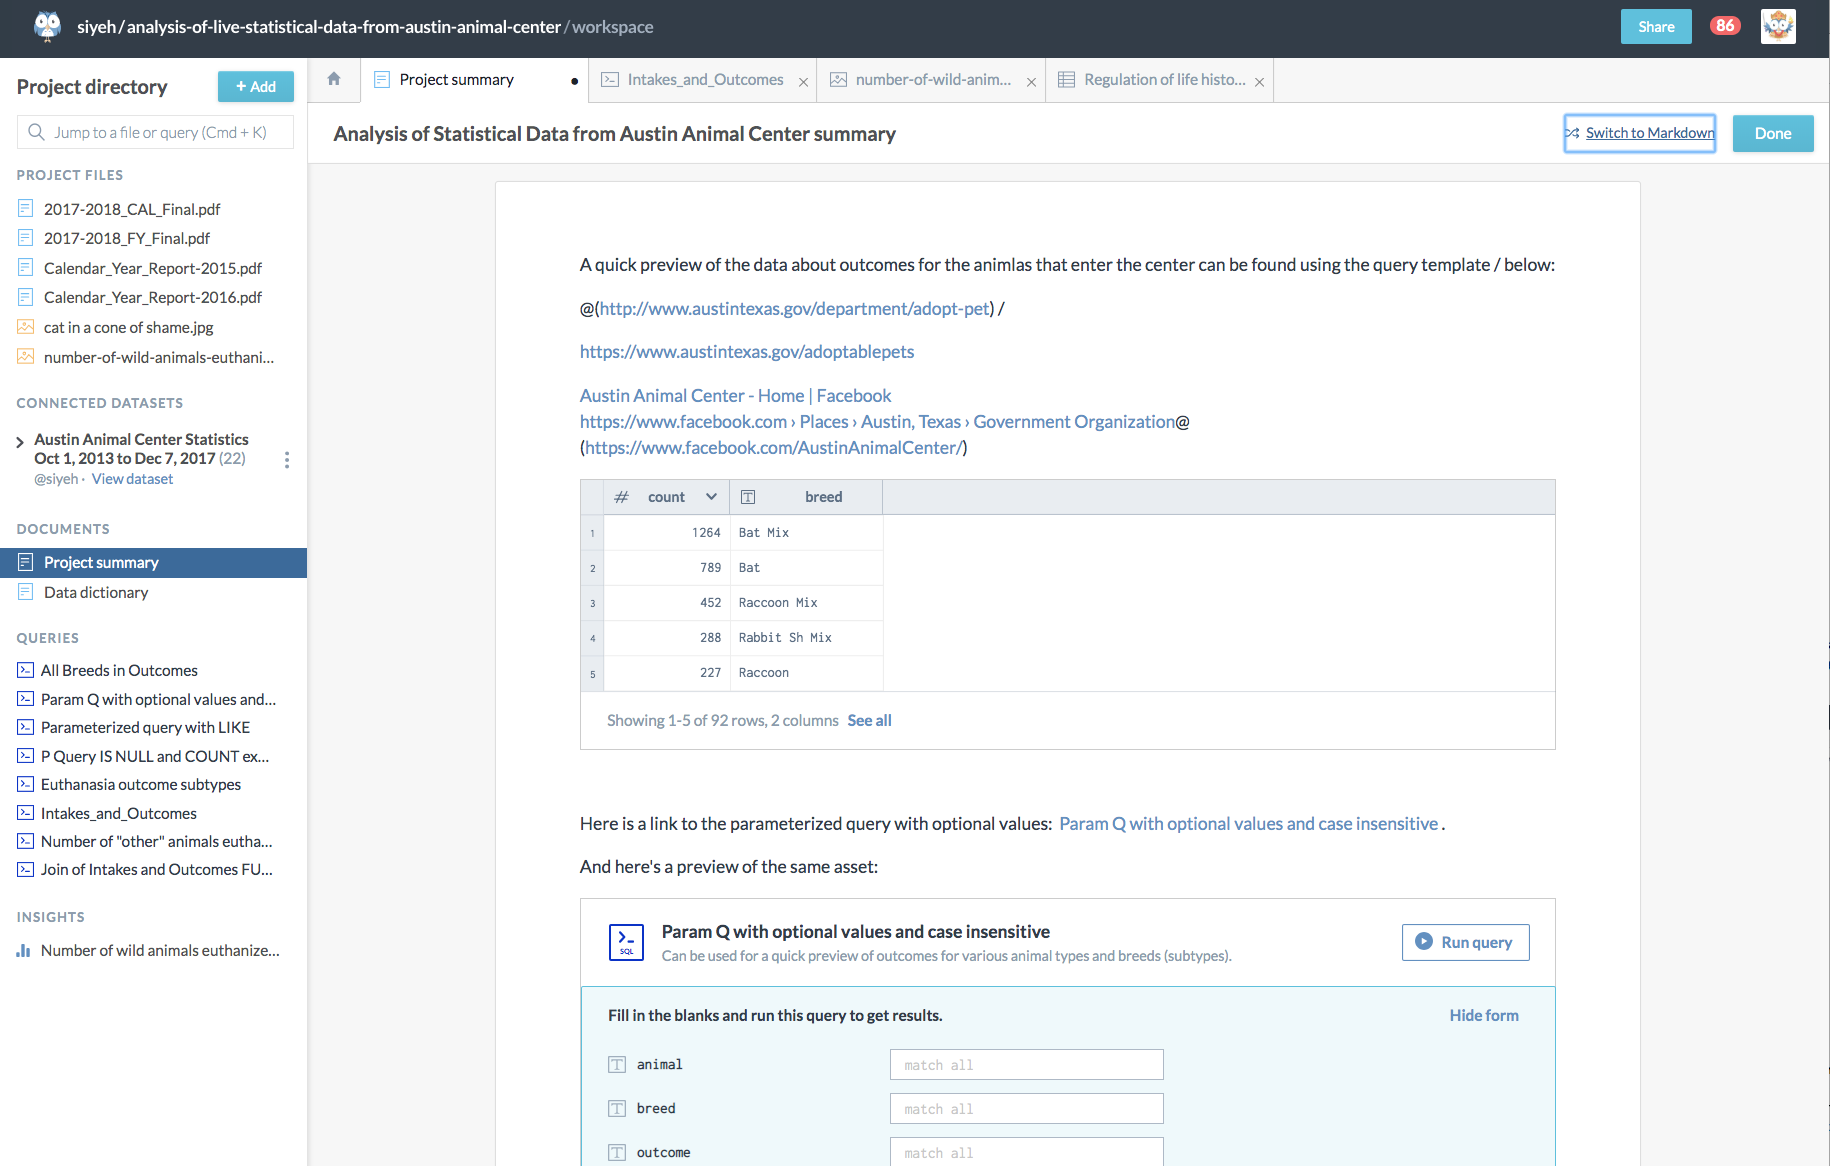Click the project name breadcrumb in header
The image size is (1830, 1166).
click(344, 27)
